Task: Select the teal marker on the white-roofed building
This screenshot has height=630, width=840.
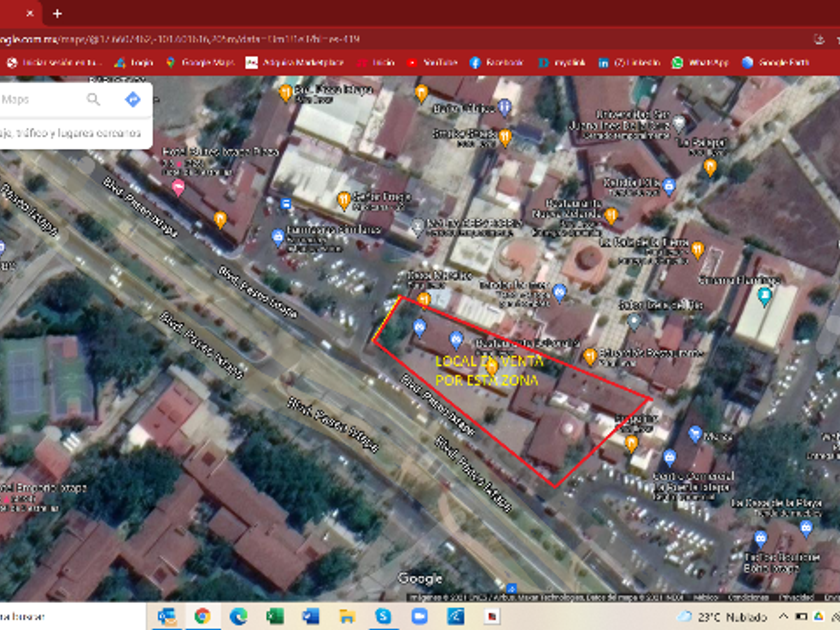Action: (x=765, y=297)
